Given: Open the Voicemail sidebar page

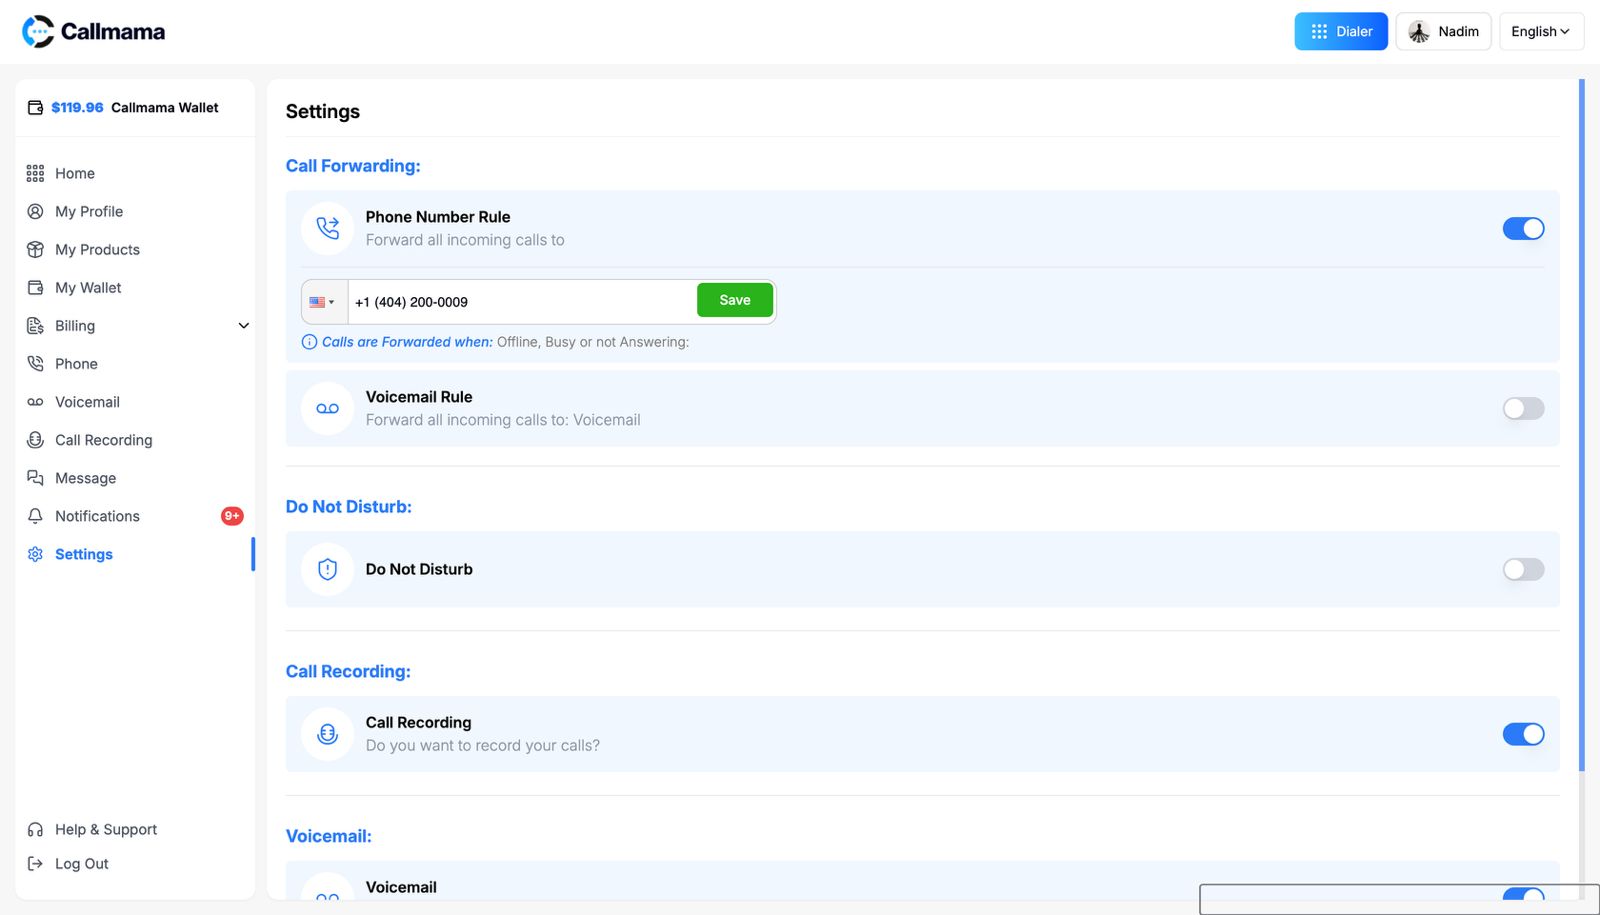Looking at the screenshot, I should 87,401.
